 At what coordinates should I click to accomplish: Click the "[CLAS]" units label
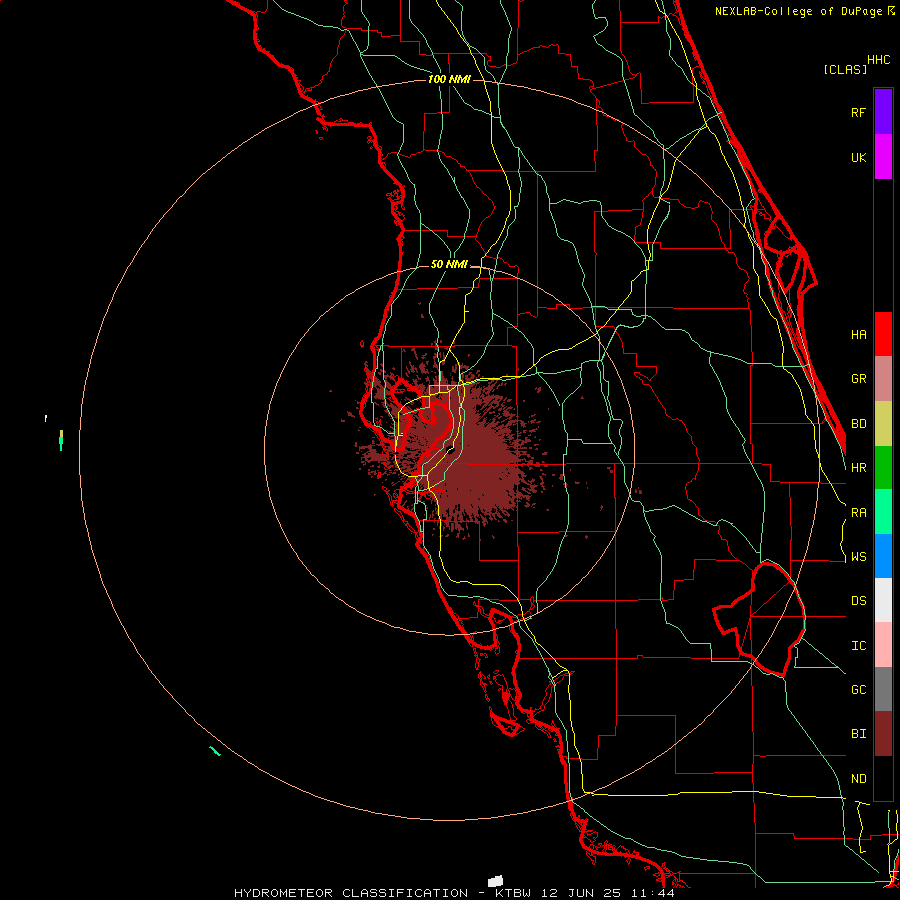click(x=845, y=69)
